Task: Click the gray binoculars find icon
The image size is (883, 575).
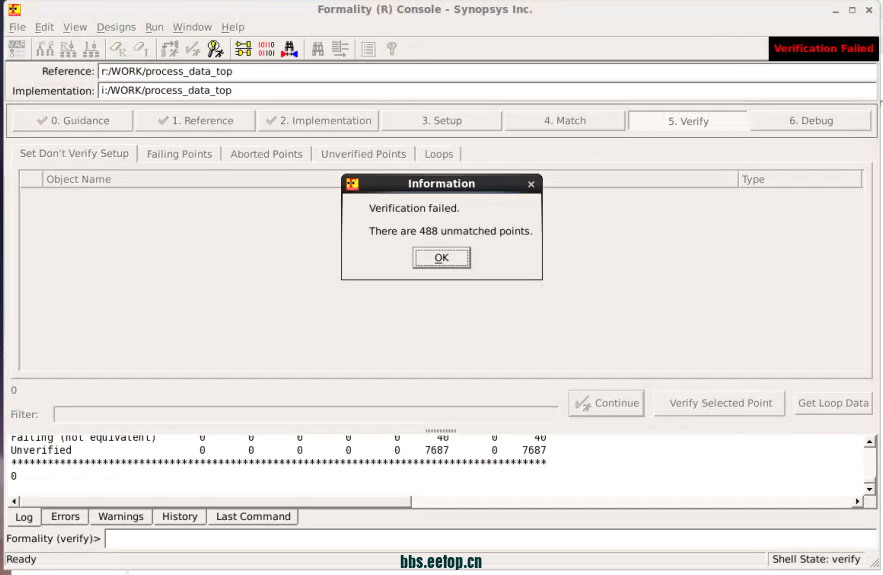Action: (318, 48)
